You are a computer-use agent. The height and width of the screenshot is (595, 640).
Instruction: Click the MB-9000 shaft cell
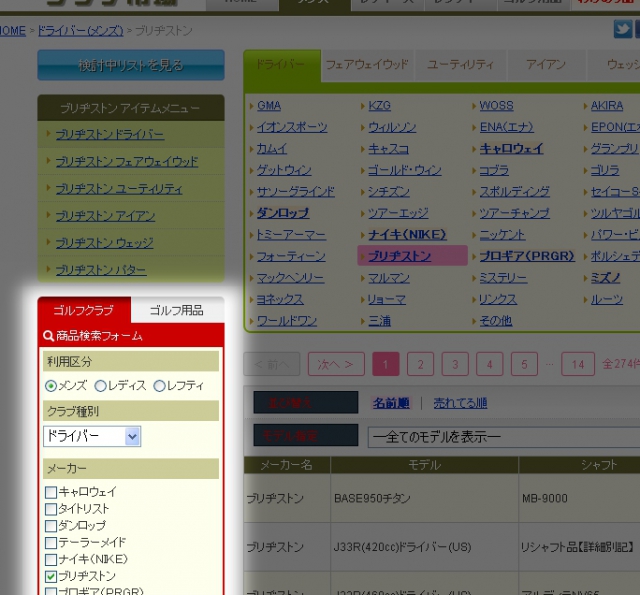(x=580, y=498)
